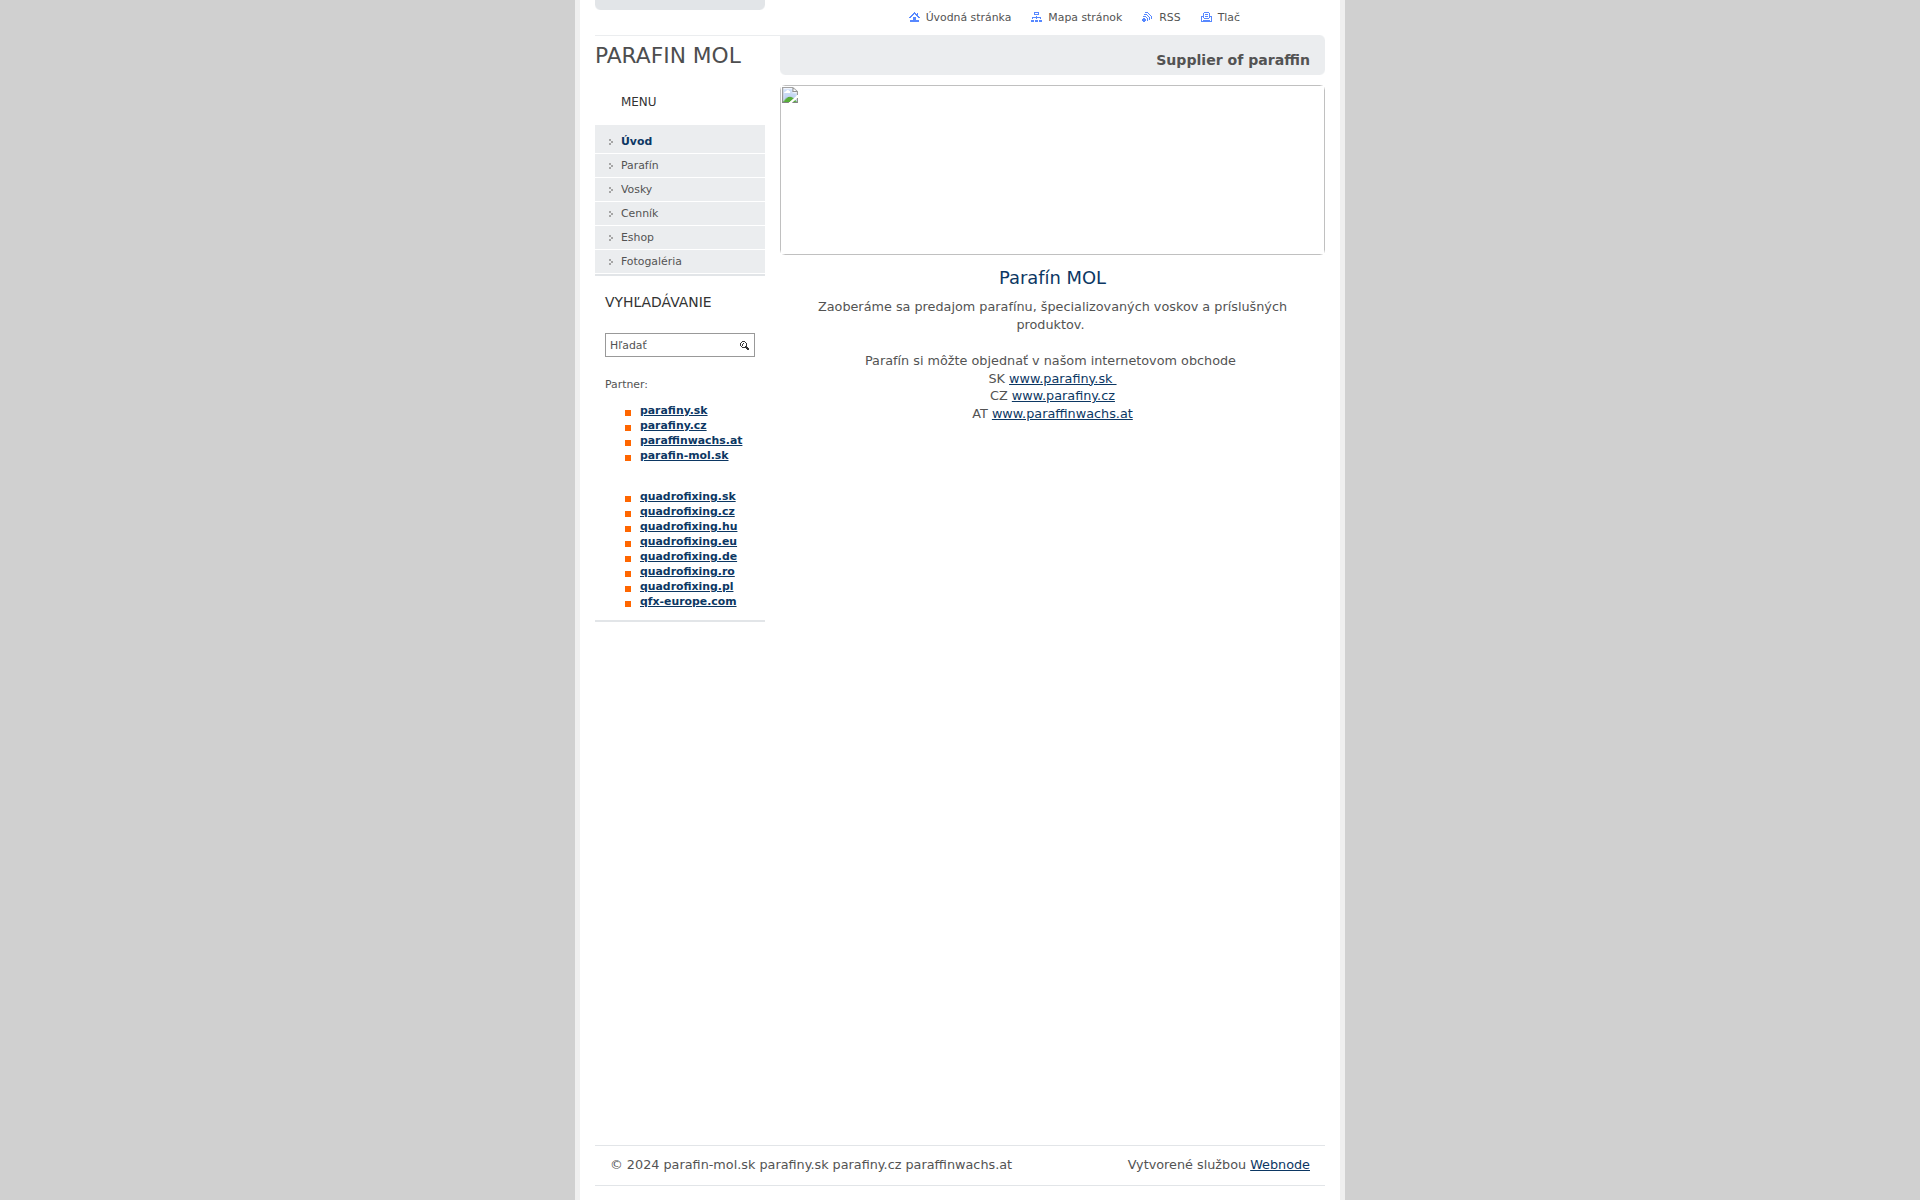
Task: Click the arrow bullet beside Fotogaléria
Action: 610,262
